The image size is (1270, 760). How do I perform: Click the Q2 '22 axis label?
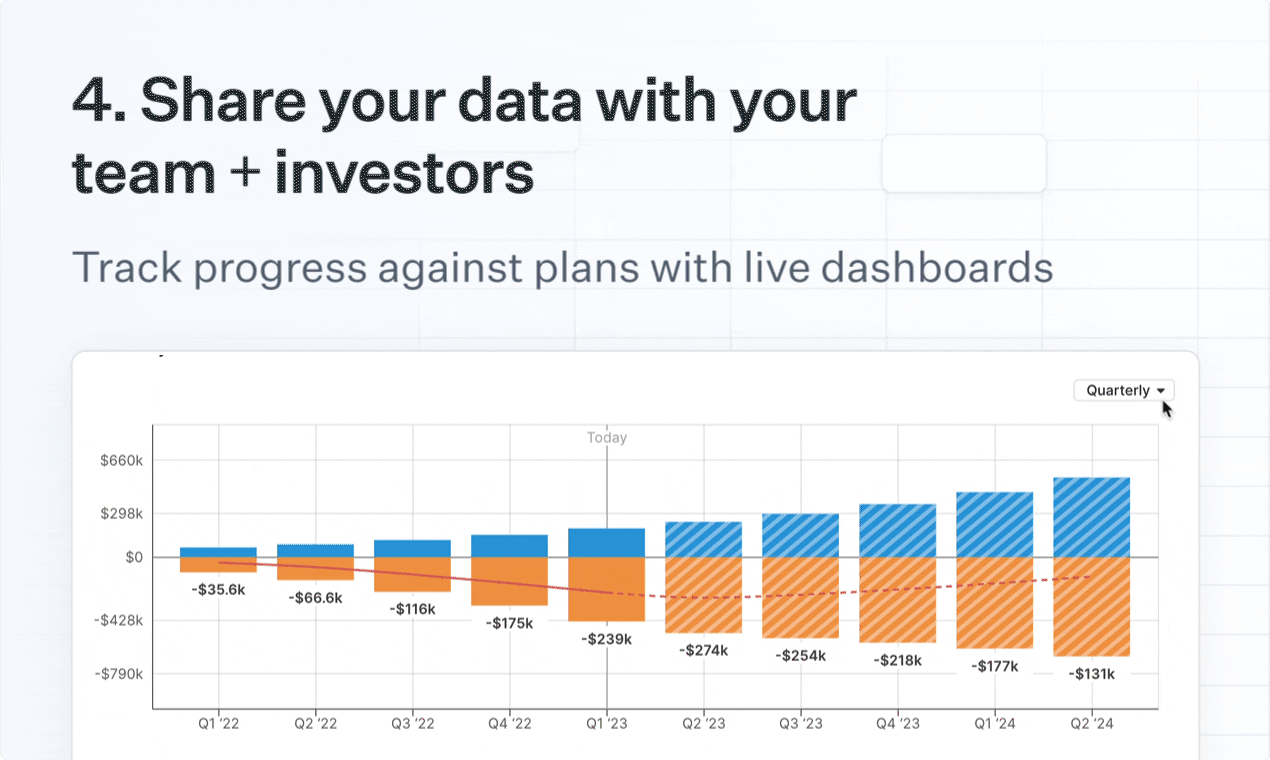click(315, 723)
